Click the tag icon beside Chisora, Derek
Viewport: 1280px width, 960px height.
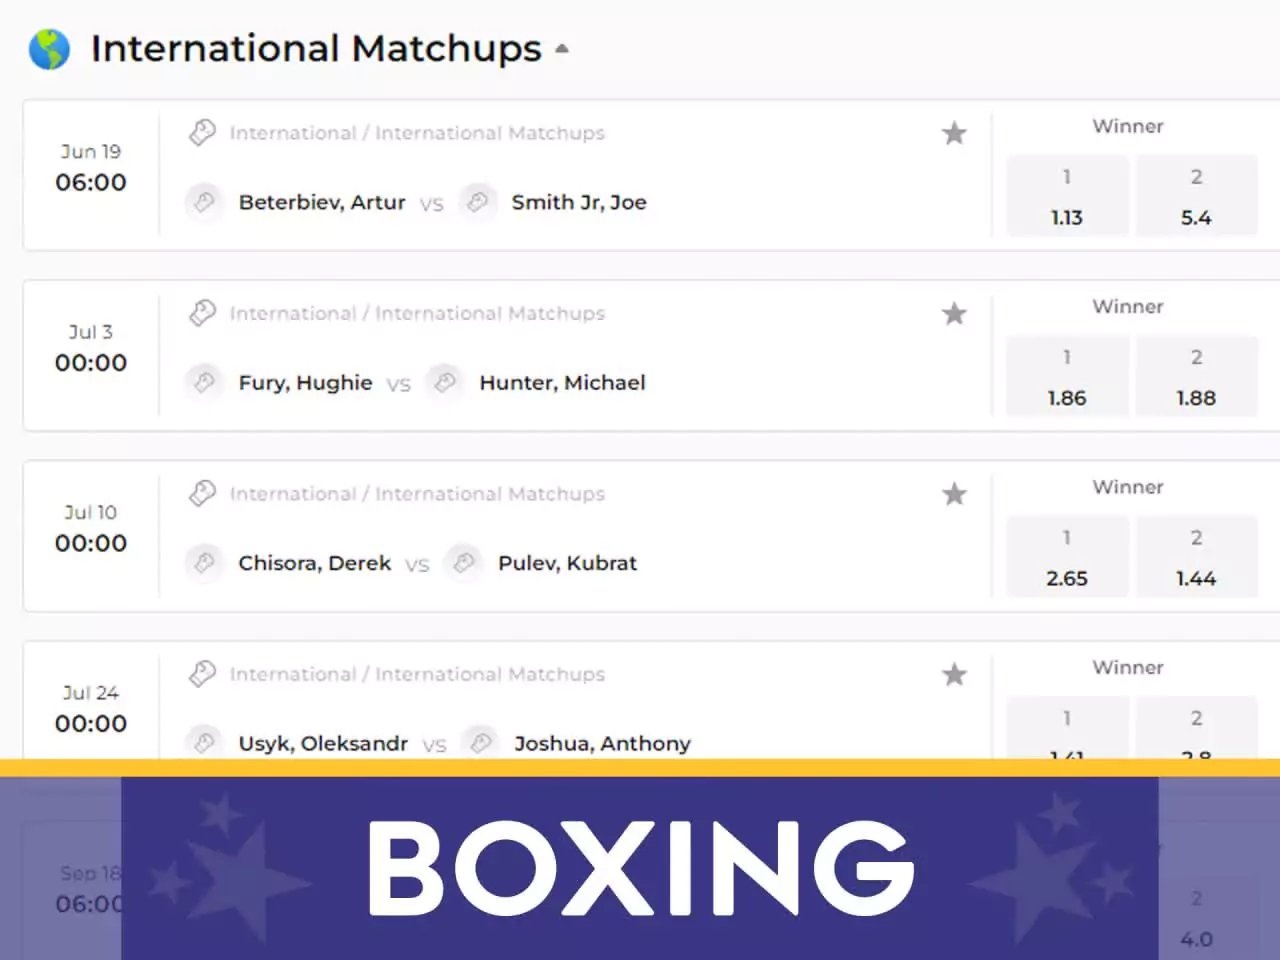(205, 563)
